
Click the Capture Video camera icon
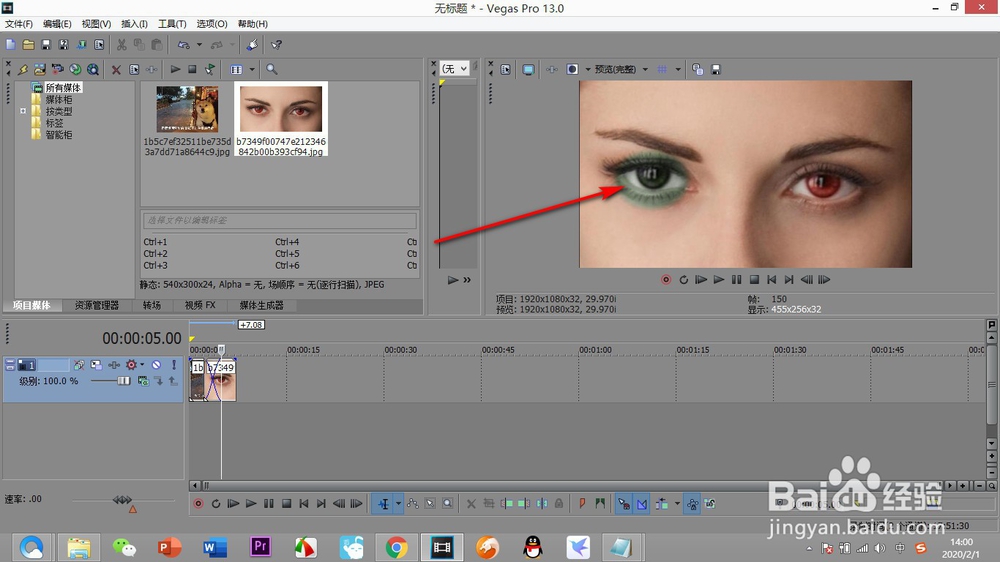pos(57,69)
